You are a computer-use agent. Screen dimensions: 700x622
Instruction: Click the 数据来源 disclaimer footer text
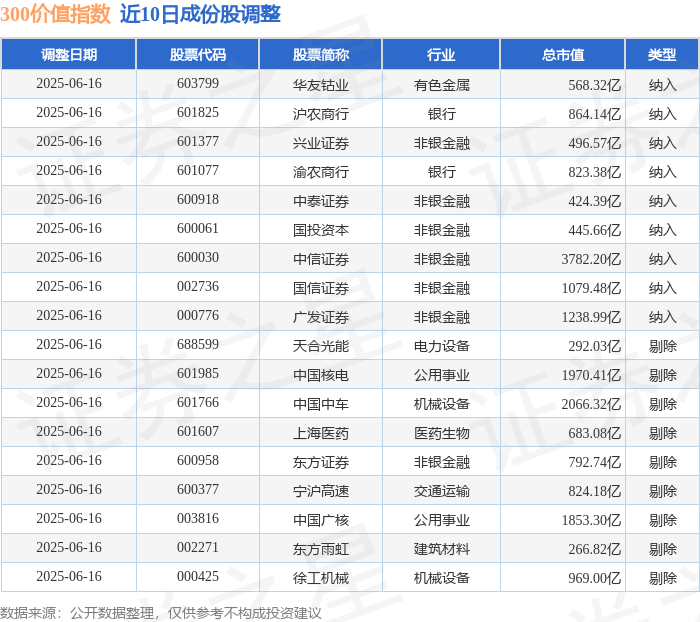[161, 613]
